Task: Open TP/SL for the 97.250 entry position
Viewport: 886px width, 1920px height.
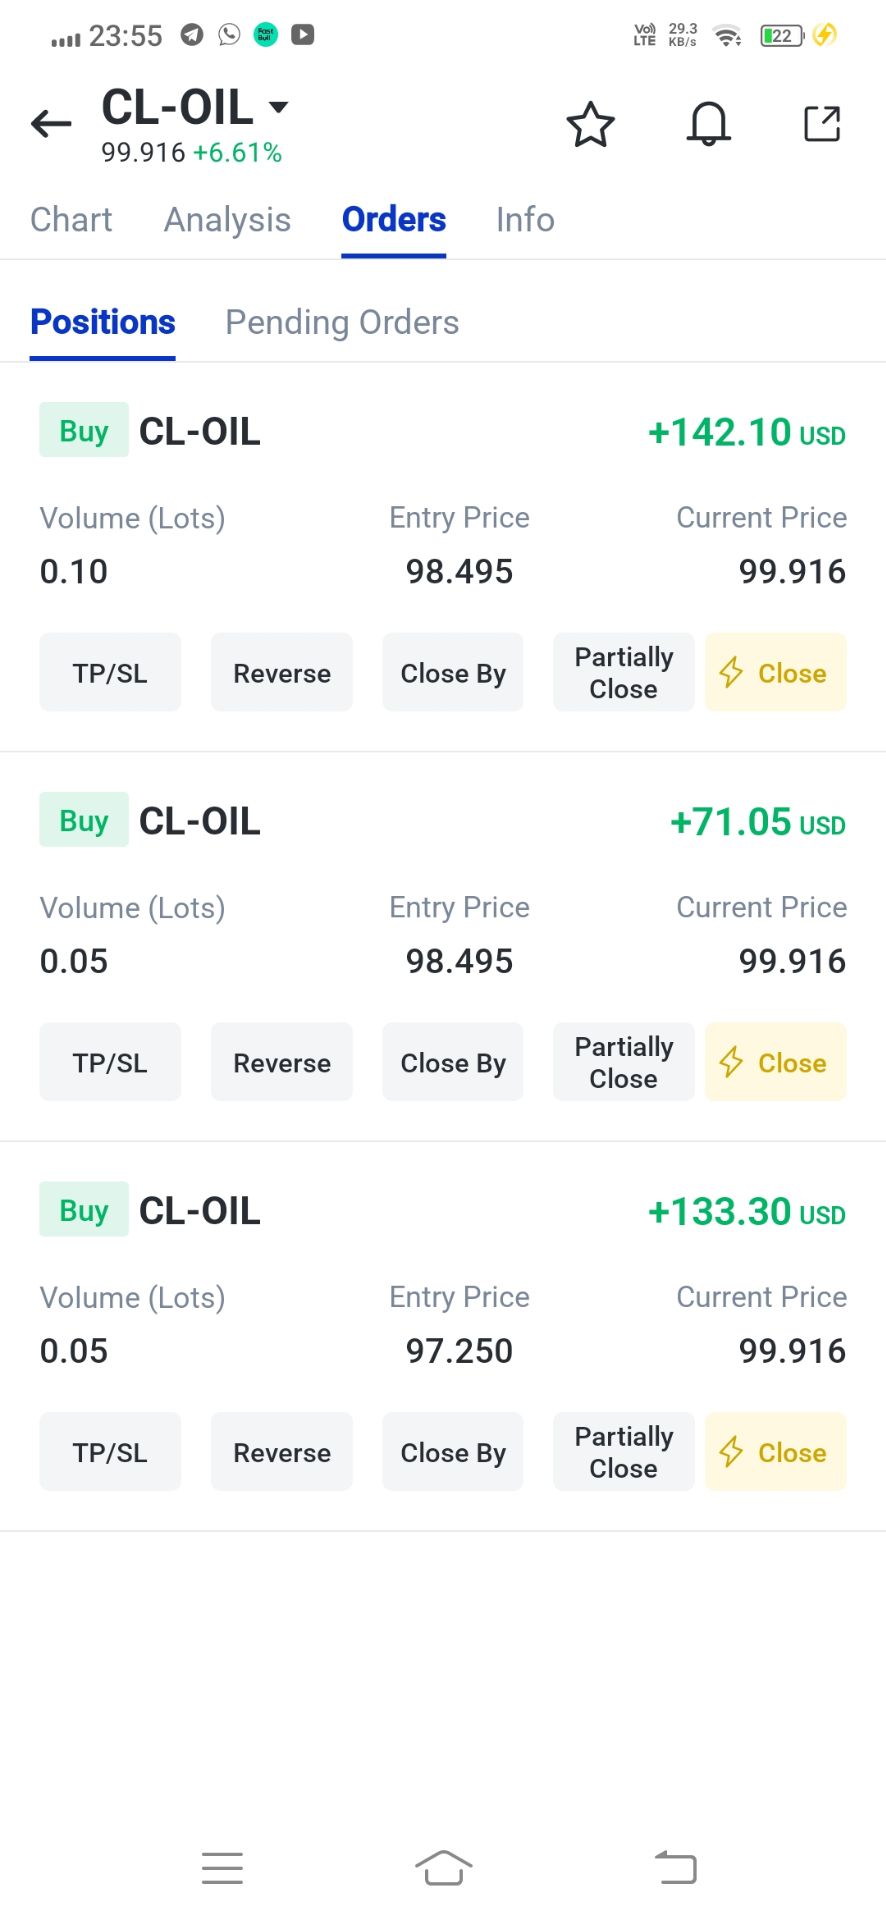Action: point(110,1453)
